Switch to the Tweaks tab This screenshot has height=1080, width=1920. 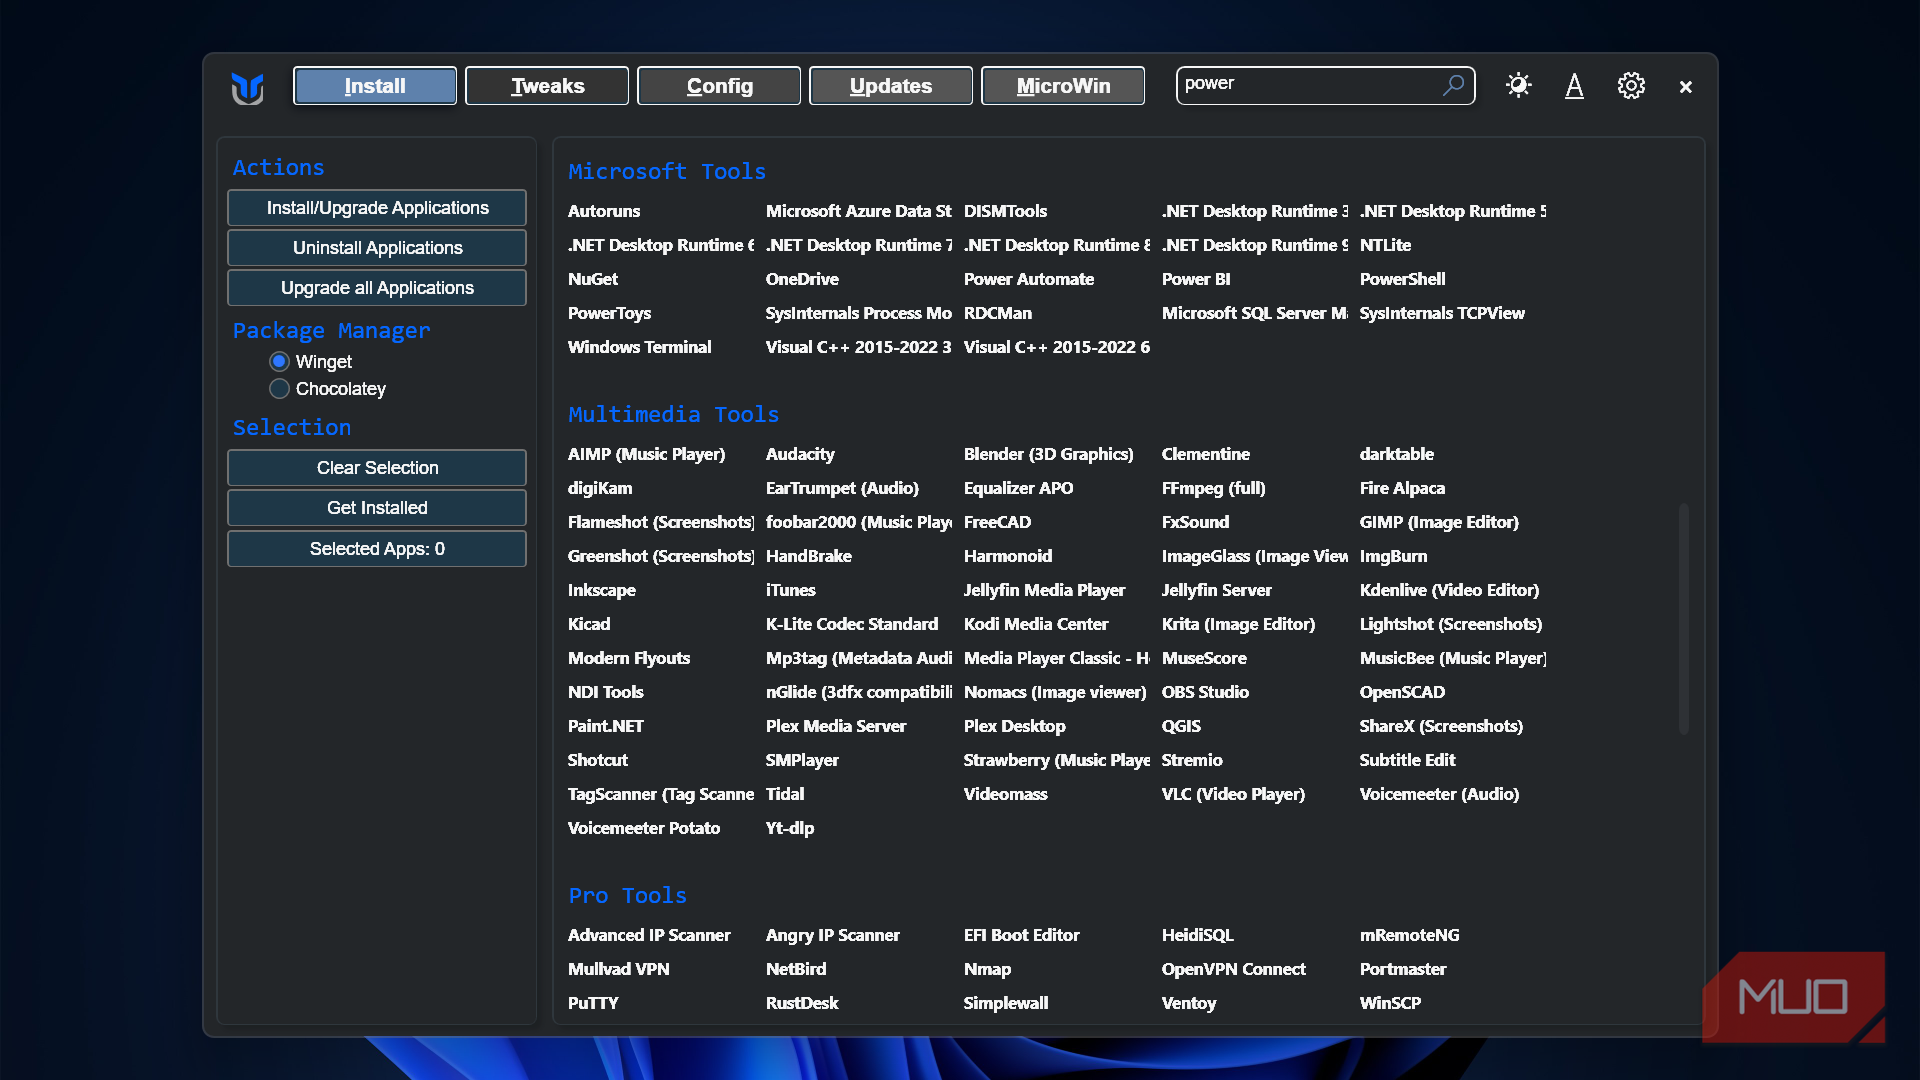point(547,86)
